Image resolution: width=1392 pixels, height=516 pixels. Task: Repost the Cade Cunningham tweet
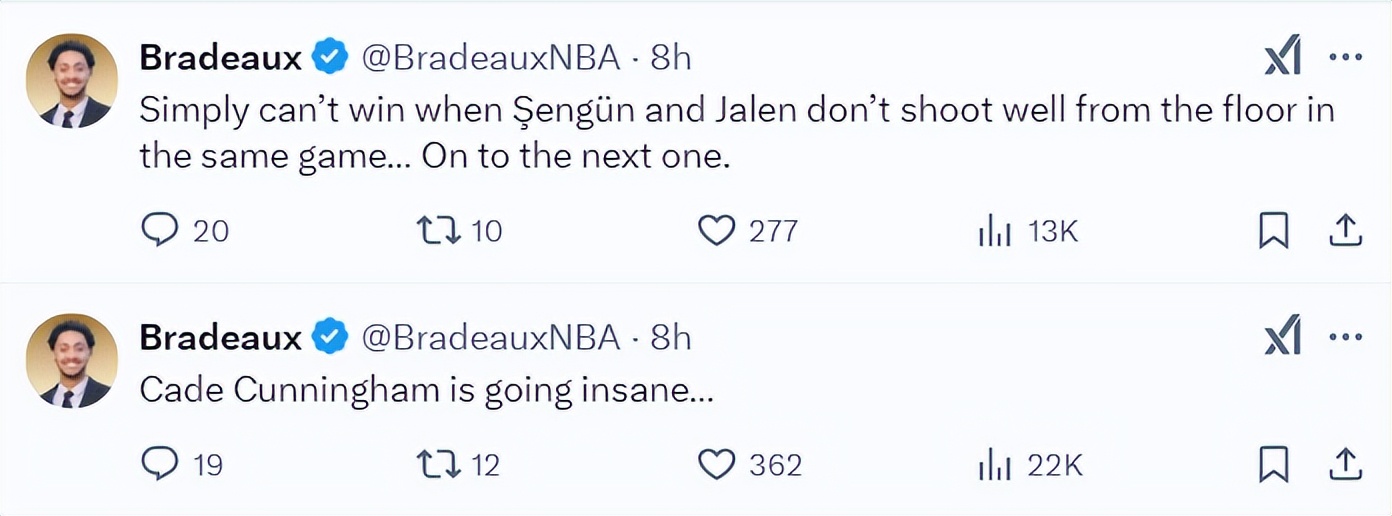click(436, 464)
